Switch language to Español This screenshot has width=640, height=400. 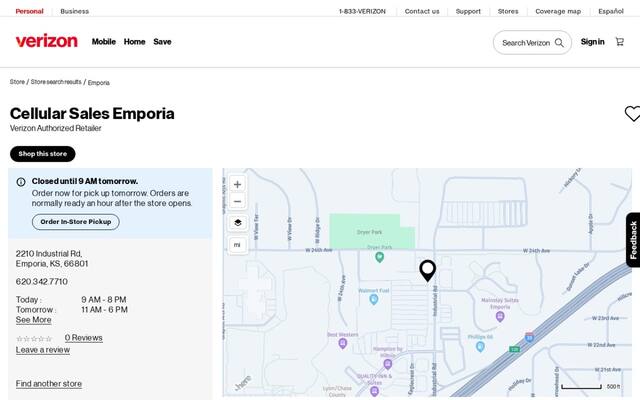[611, 11]
